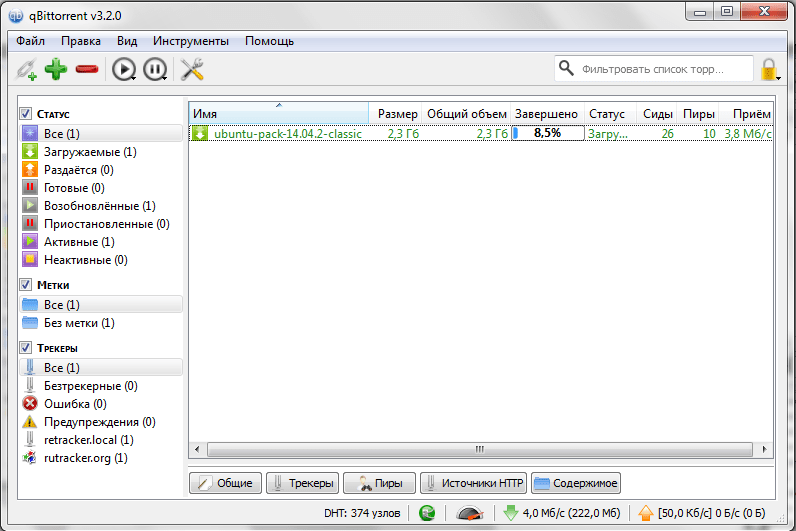The image size is (796, 531).
Task: Click the upload speed [50,0 Кб/с] indicator
Action: coord(702,513)
